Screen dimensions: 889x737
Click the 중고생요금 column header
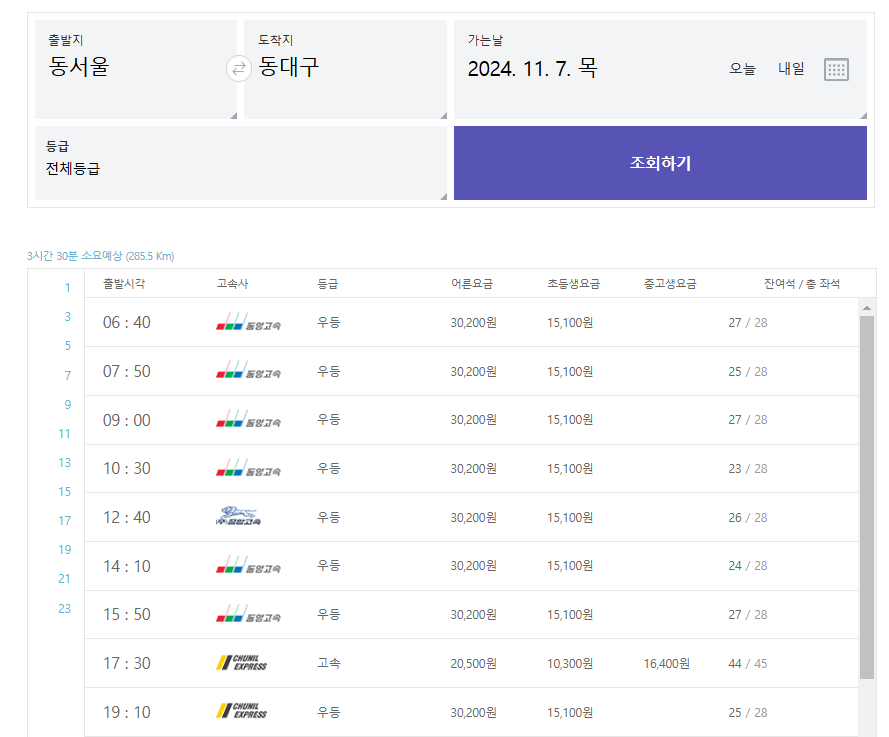coord(670,283)
